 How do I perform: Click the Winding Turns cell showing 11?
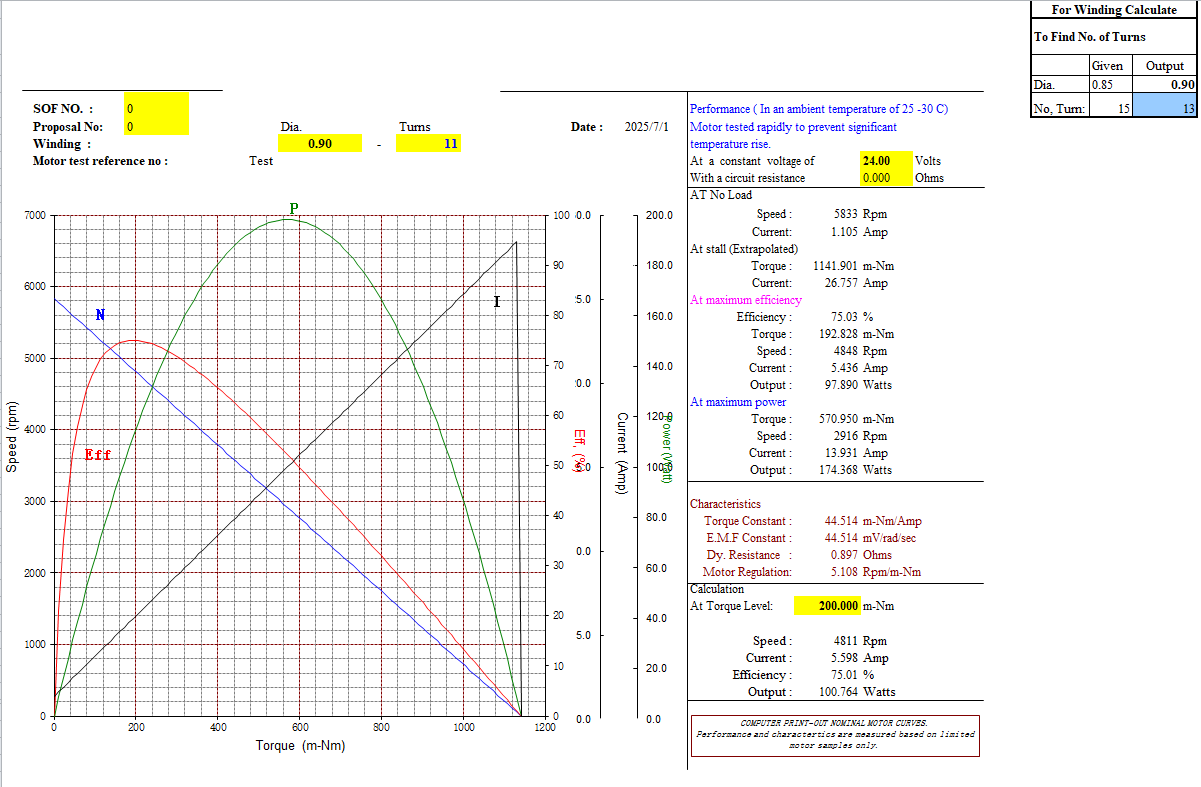click(x=429, y=144)
